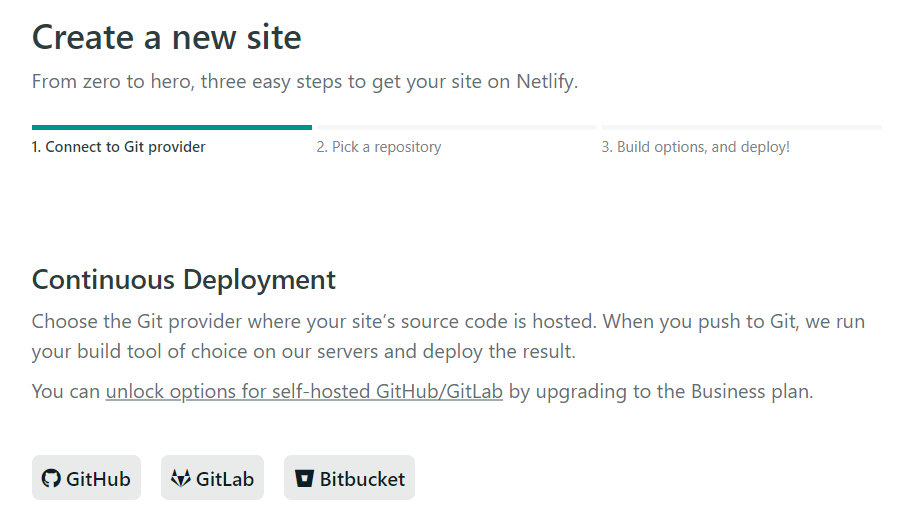
Task: Click the Continuous Deployment heading
Action: [x=183, y=280]
